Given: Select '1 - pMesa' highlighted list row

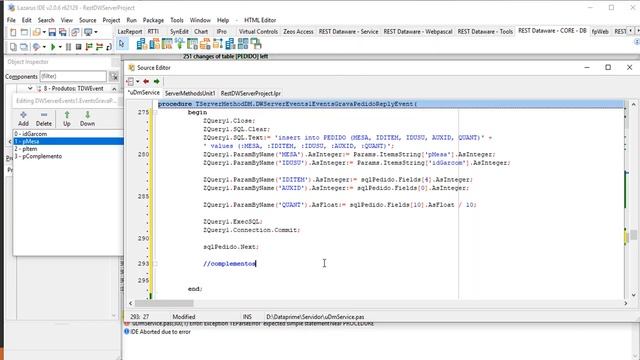Looking at the screenshot, I should 68,141.
